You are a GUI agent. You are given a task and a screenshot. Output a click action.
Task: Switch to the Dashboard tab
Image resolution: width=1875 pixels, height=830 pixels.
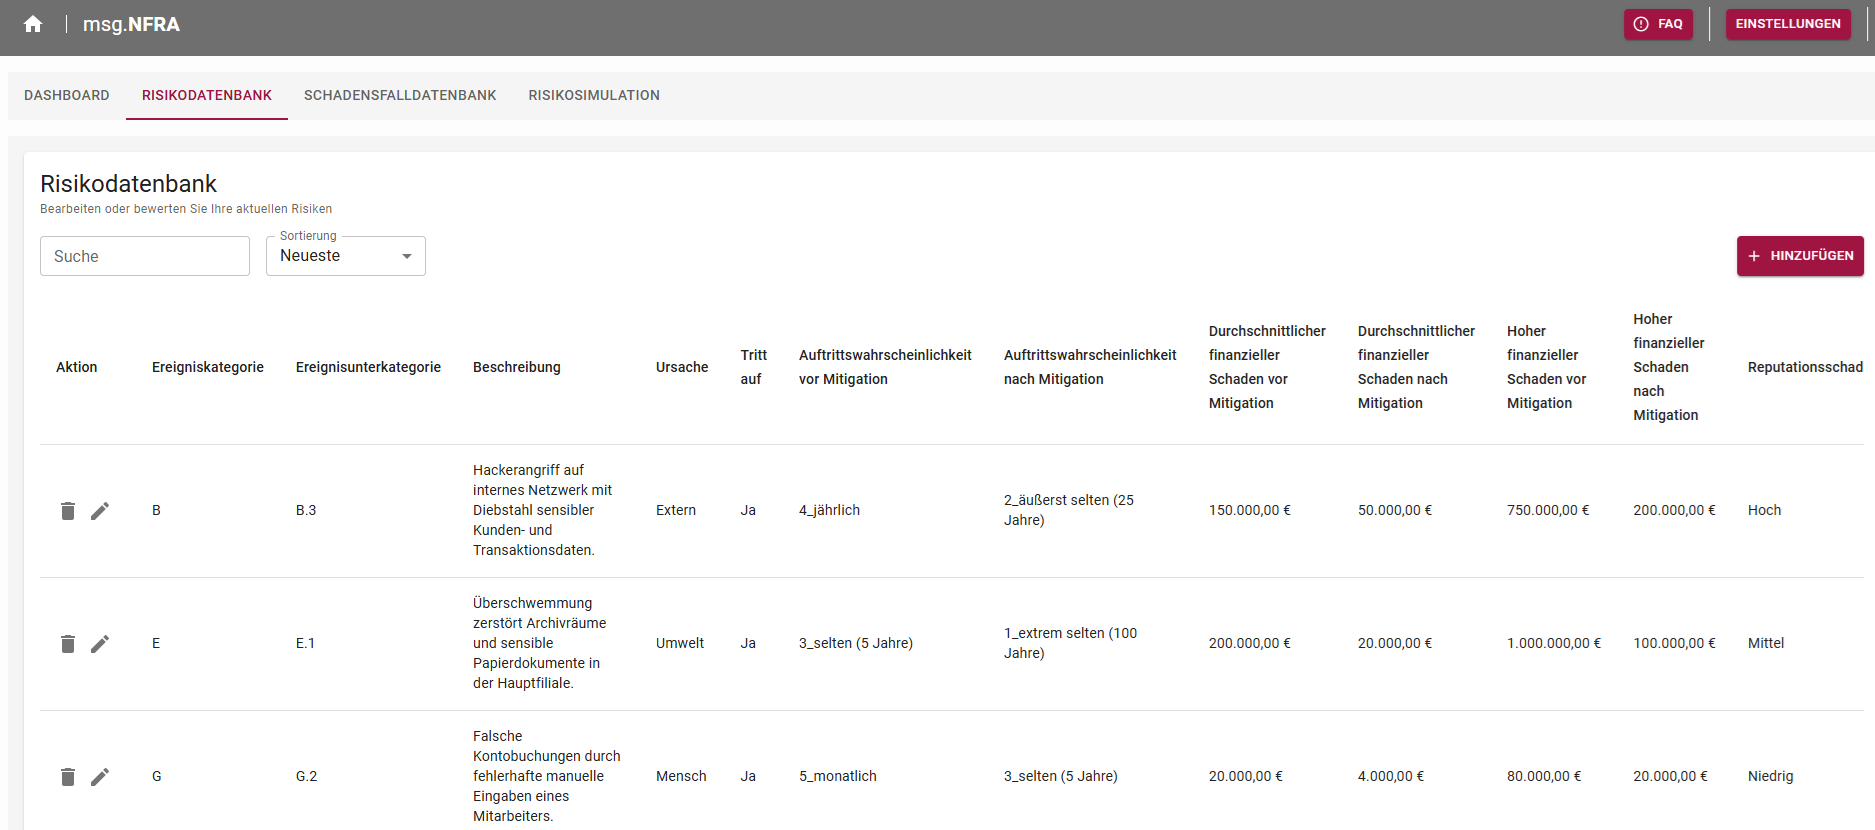[67, 95]
